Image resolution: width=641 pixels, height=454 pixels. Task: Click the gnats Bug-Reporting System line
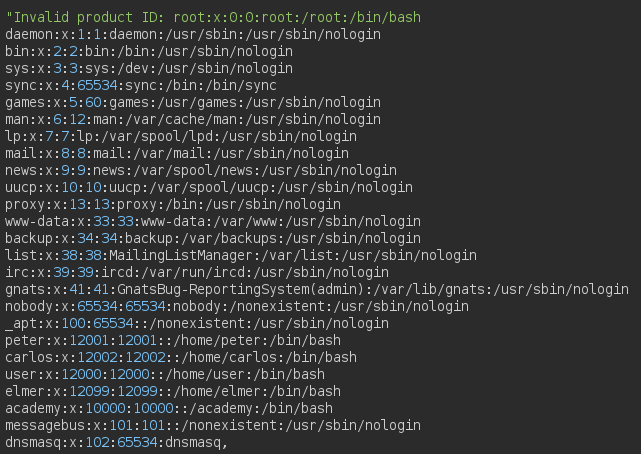click(317, 289)
